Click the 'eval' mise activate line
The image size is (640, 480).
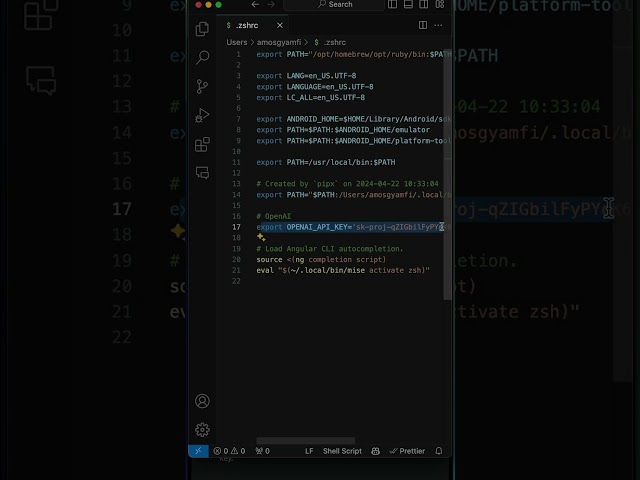[343, 270]
